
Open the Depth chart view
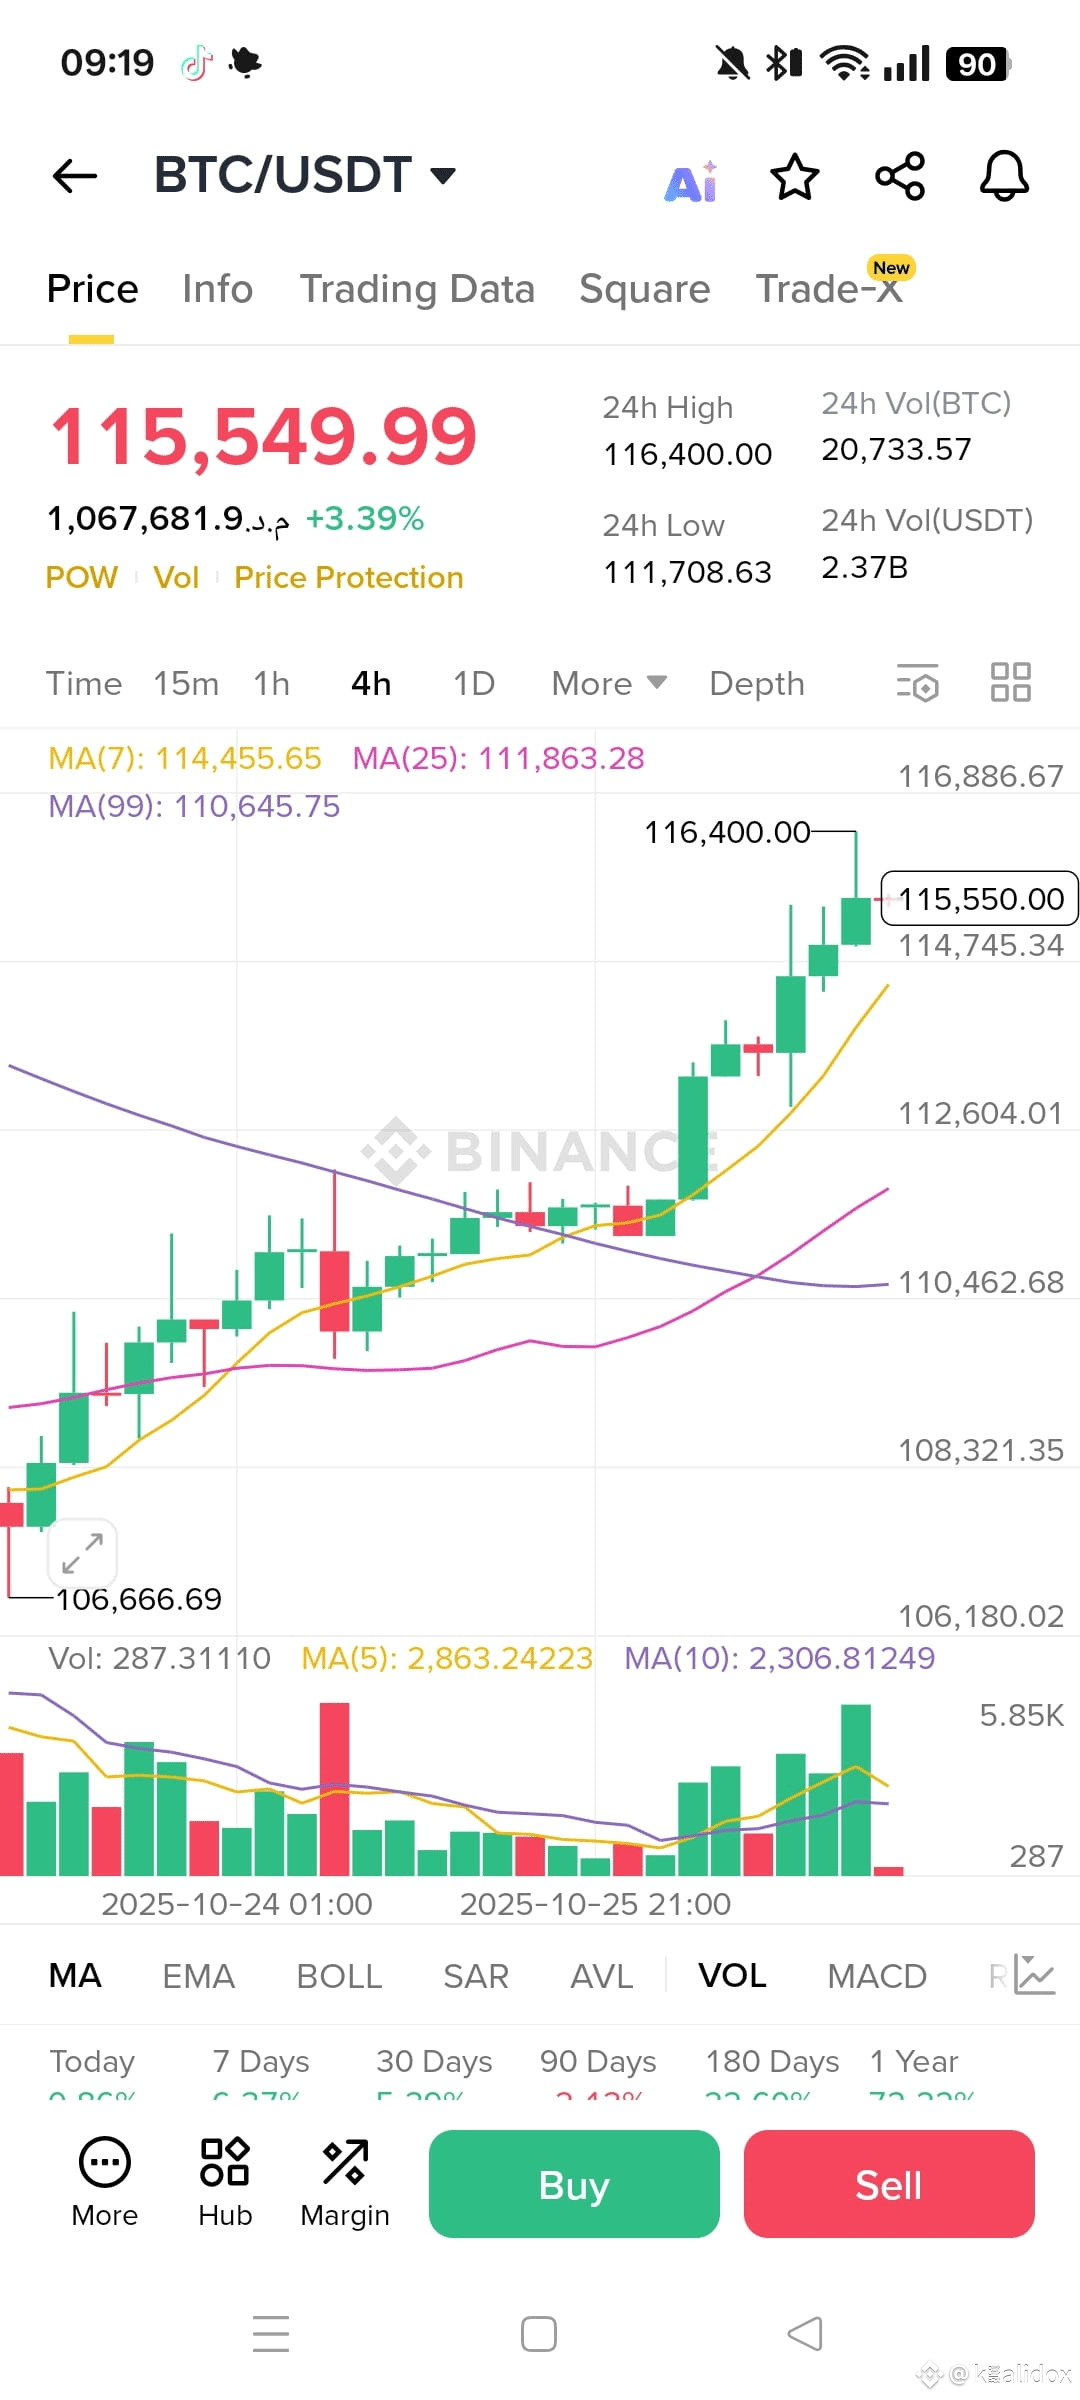point(757,683)
